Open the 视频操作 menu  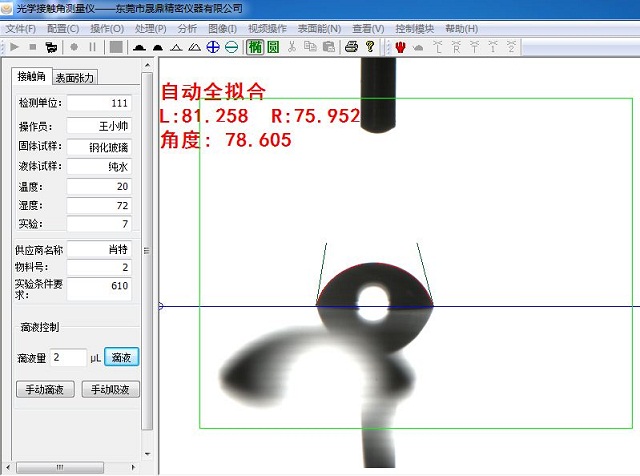click(267, 29)
